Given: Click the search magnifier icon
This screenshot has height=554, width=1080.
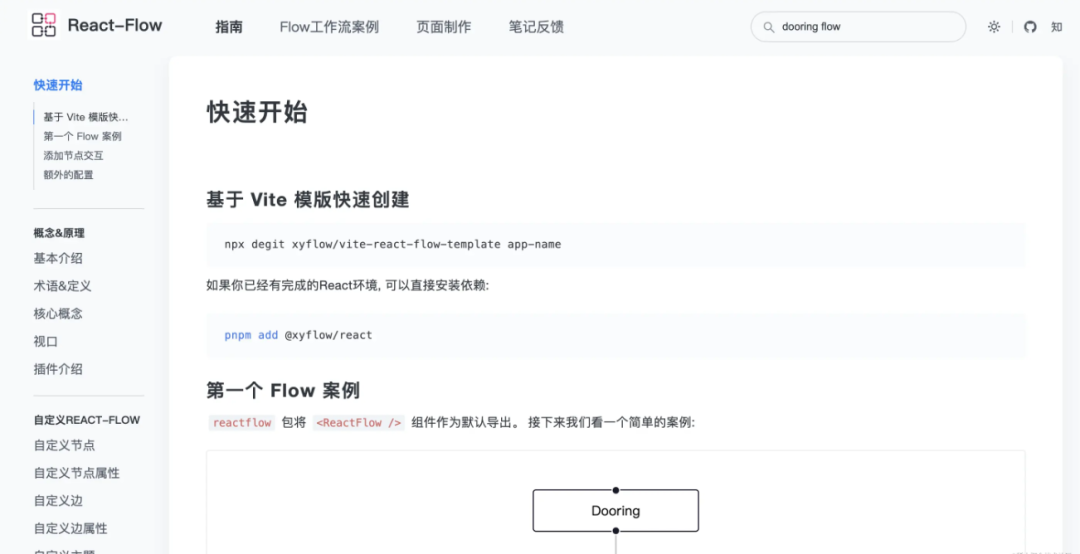Looking at the screenshot, I should (769, 27).
